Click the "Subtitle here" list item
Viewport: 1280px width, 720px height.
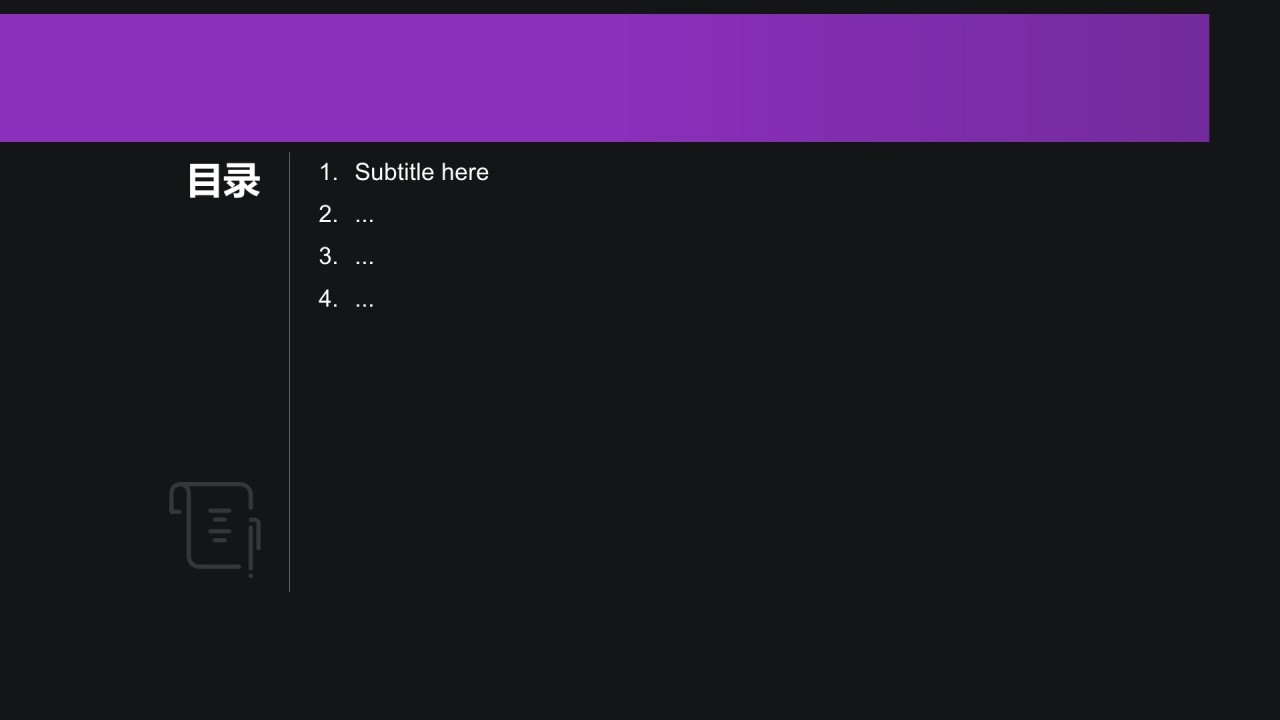(421, 172)
